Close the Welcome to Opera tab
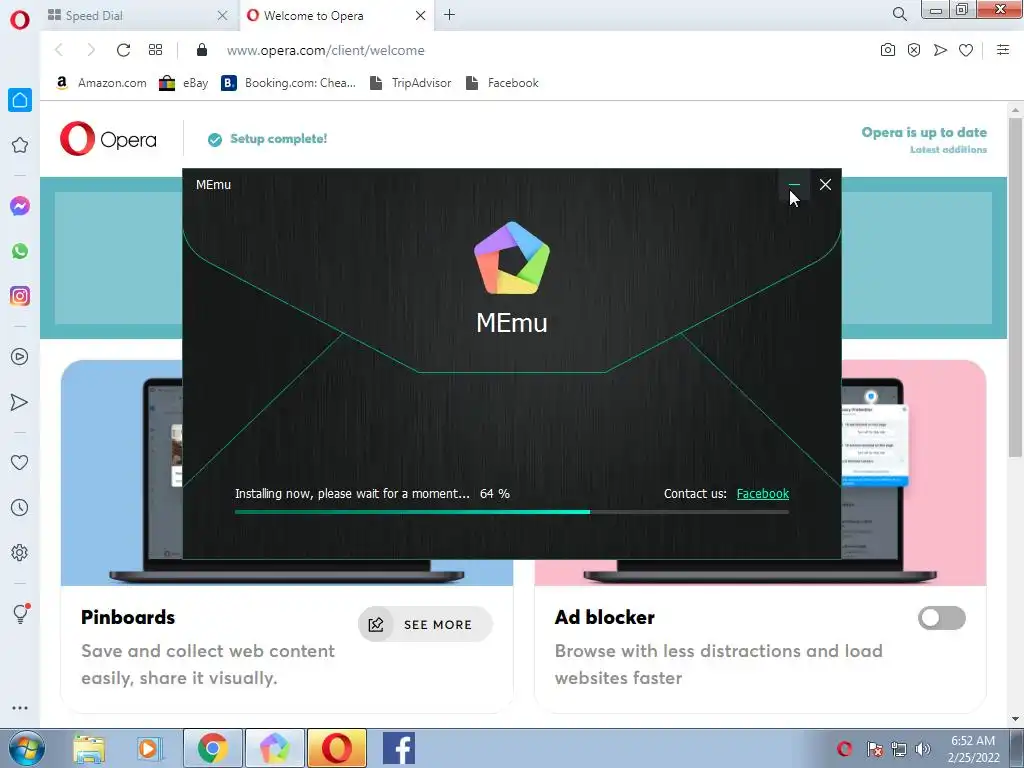The width and height of the screenshot is (1024, 768). tap(421, 15)
